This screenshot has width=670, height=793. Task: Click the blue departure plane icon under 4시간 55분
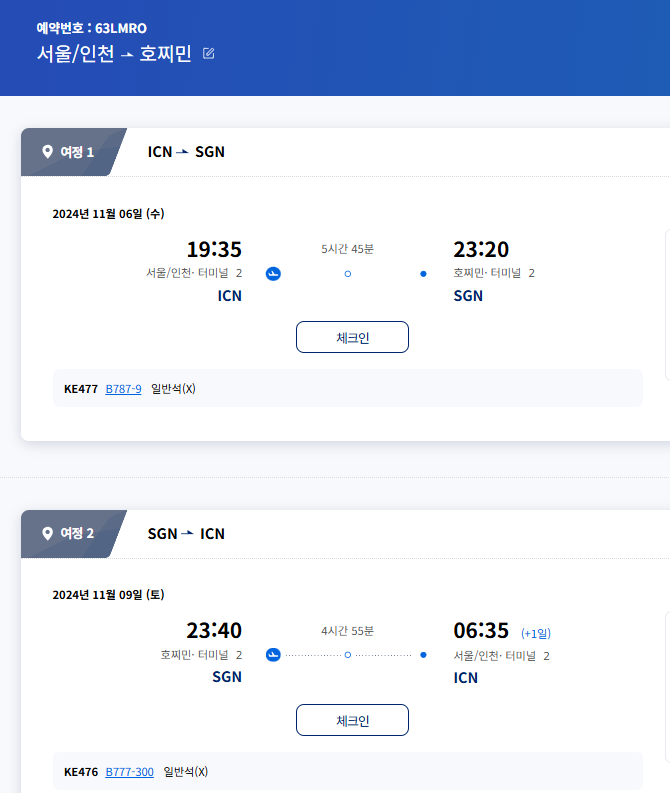pyautogui.click(x=273, y=655)
